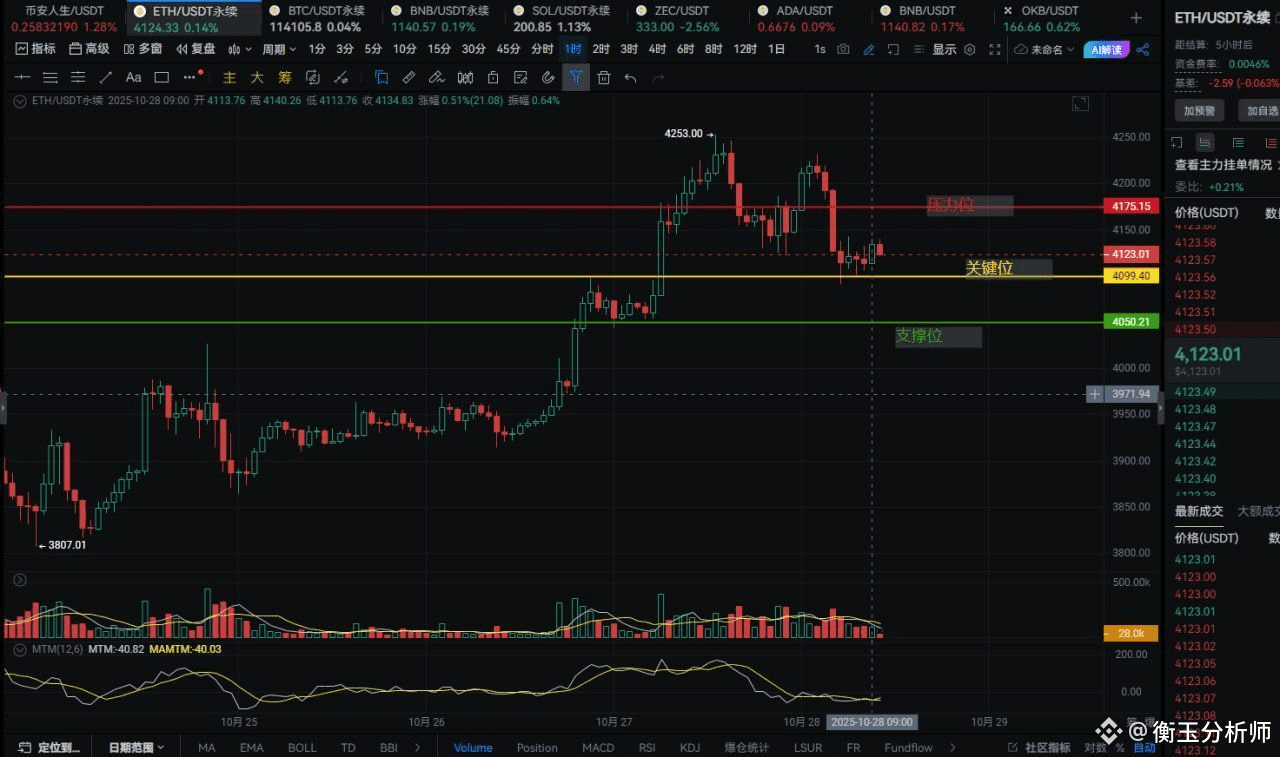Click the 大 indicator icon
The image size is (1280, 757).
click(x=257, y=77)
